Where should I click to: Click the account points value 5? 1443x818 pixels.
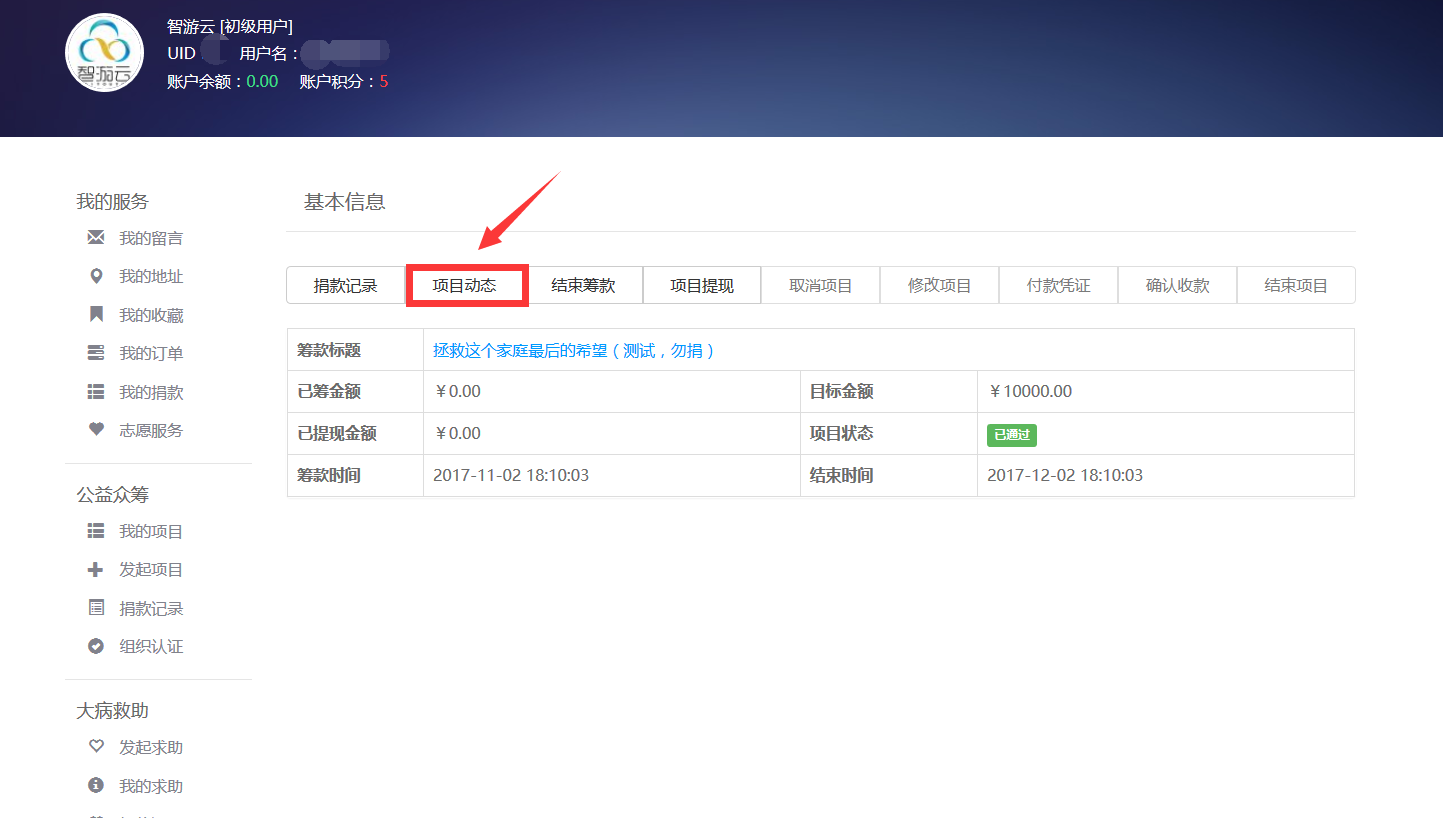point(384,81)
